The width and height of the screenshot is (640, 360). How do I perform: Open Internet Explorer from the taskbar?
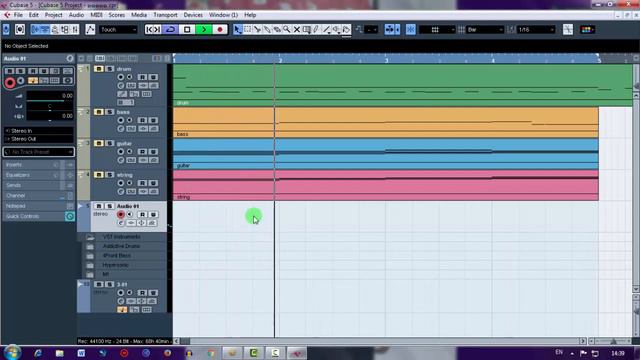point(38,353)
